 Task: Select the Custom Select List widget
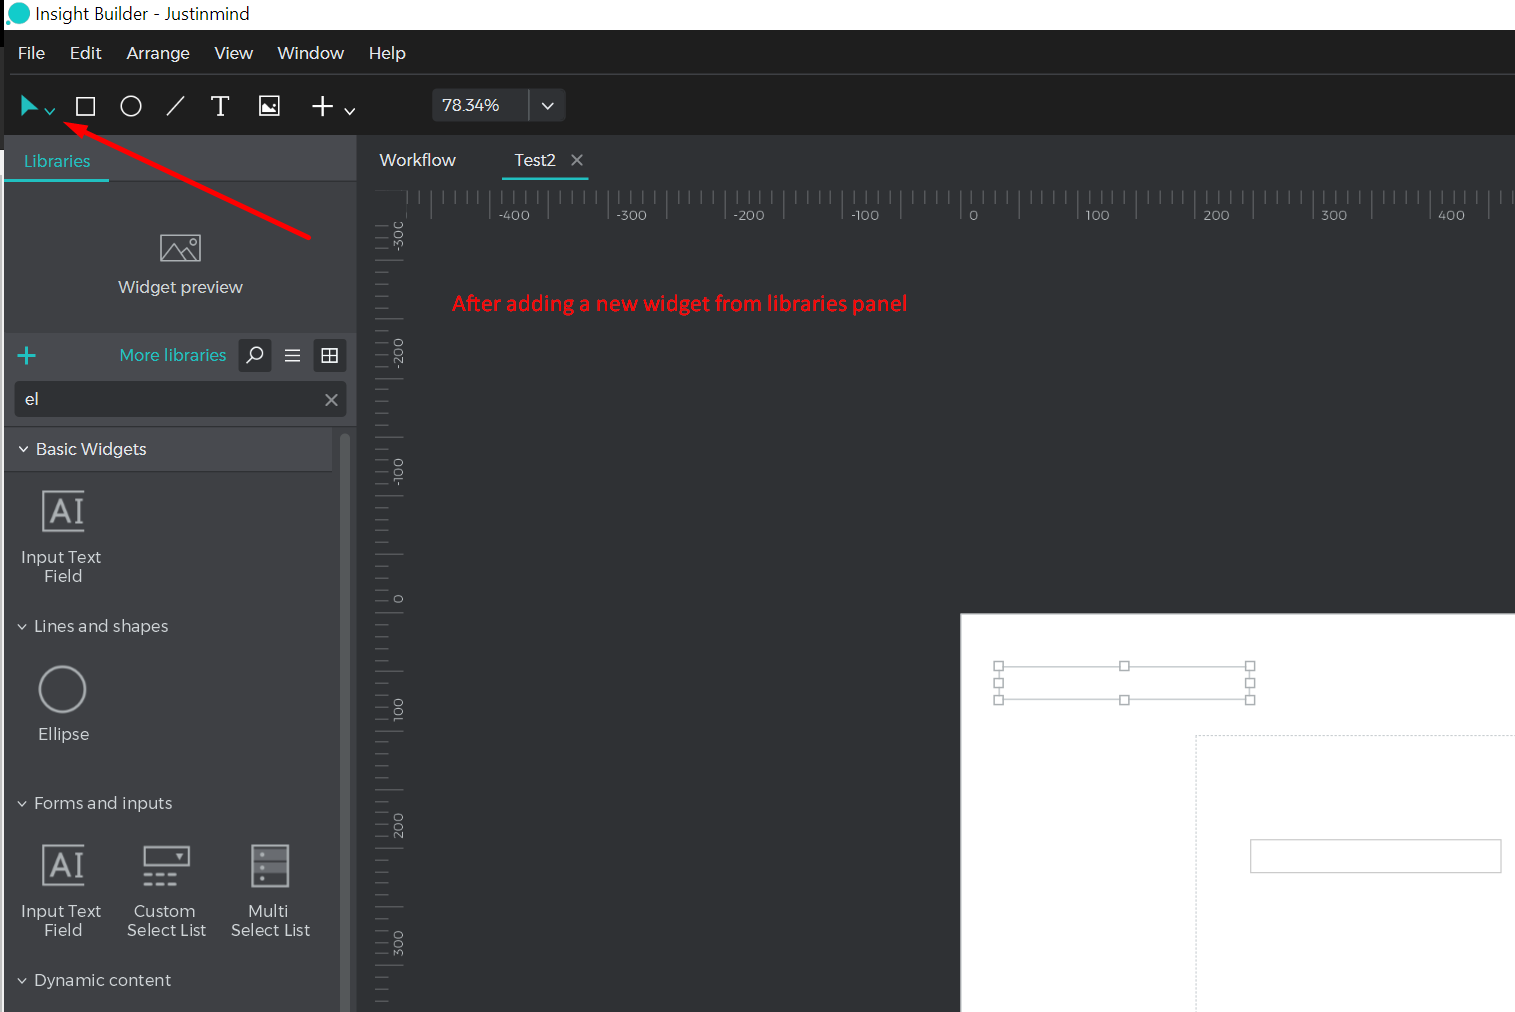coord(166,891)
